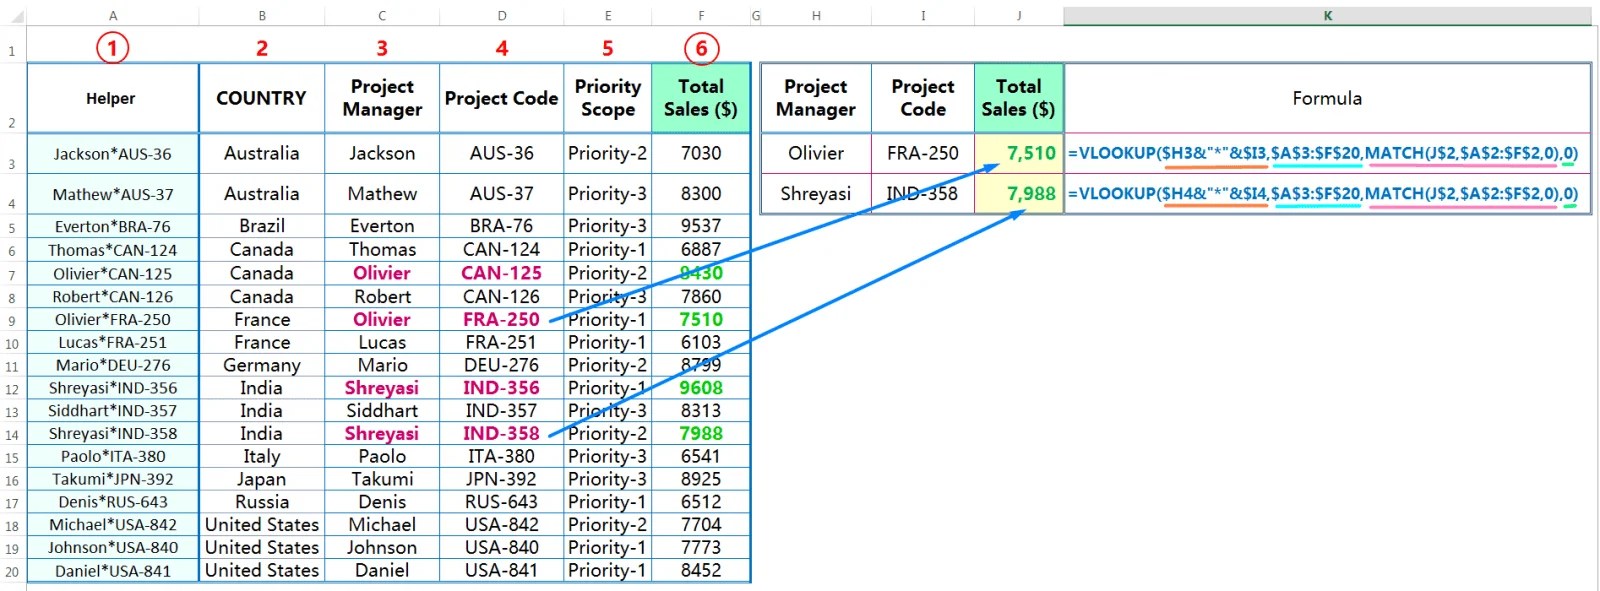Click total sales value 8452
Screen dimensions: 1600x591
pyautogui.click(x=701, y=571)
